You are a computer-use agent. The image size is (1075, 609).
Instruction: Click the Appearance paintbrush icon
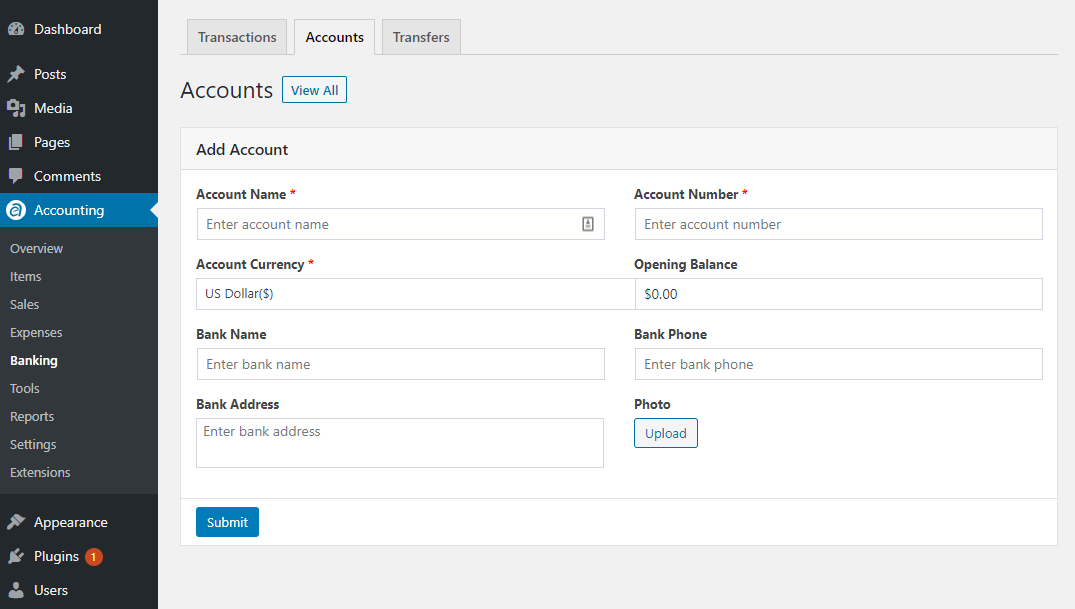(x=16, y=522)
